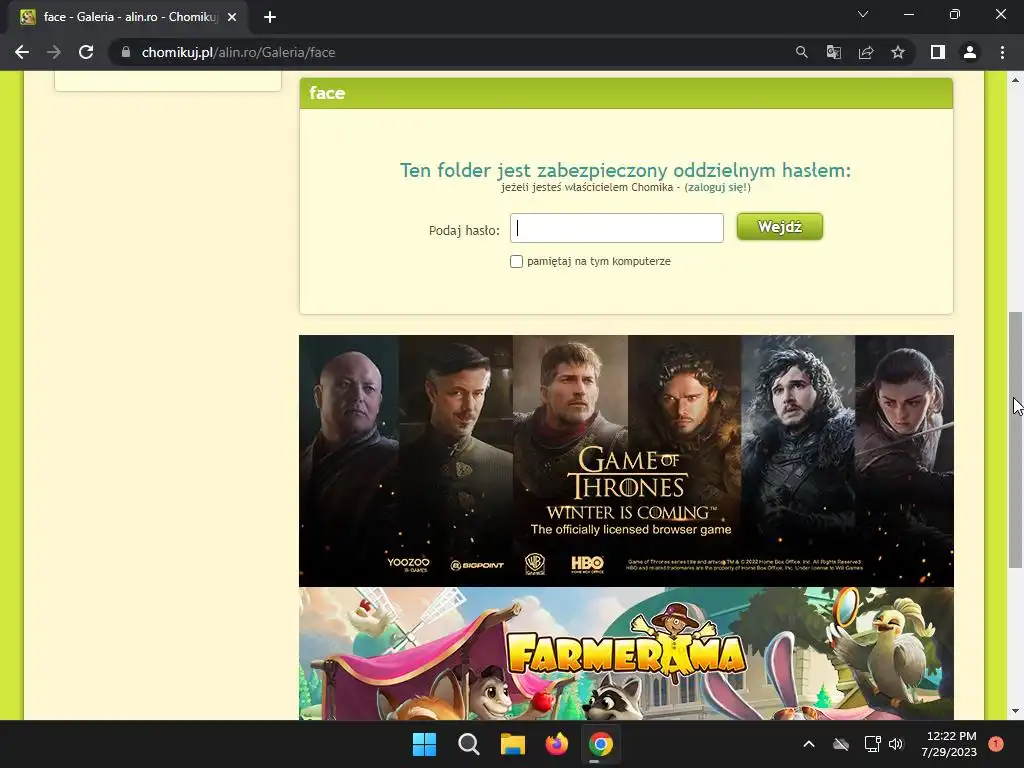Open the Farmerama banner ad
The height and width of the screenshot is (768, 1024).
[626, 653]
